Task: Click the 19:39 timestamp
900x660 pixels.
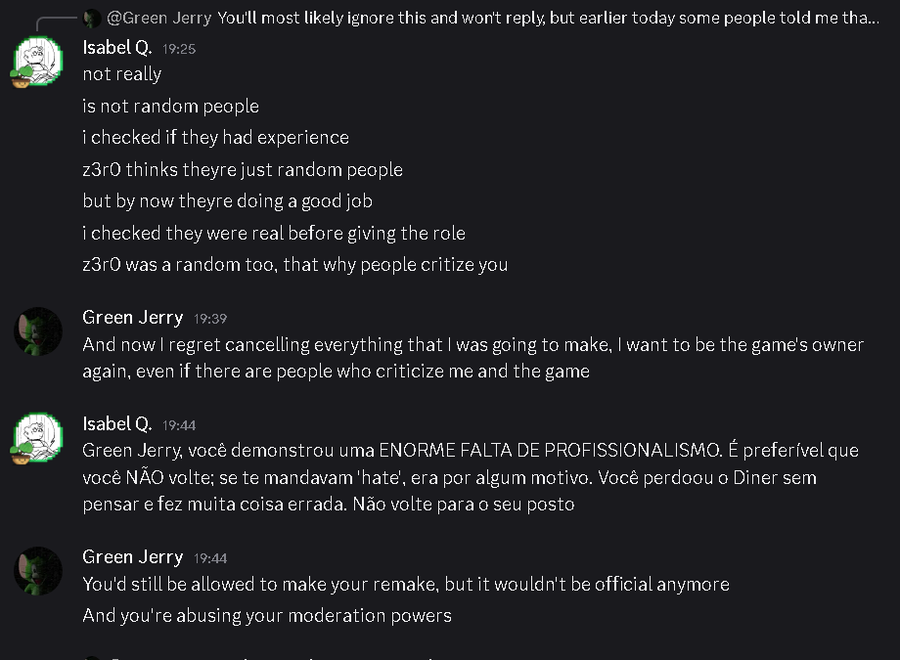Action: click(x=210, y=319)
